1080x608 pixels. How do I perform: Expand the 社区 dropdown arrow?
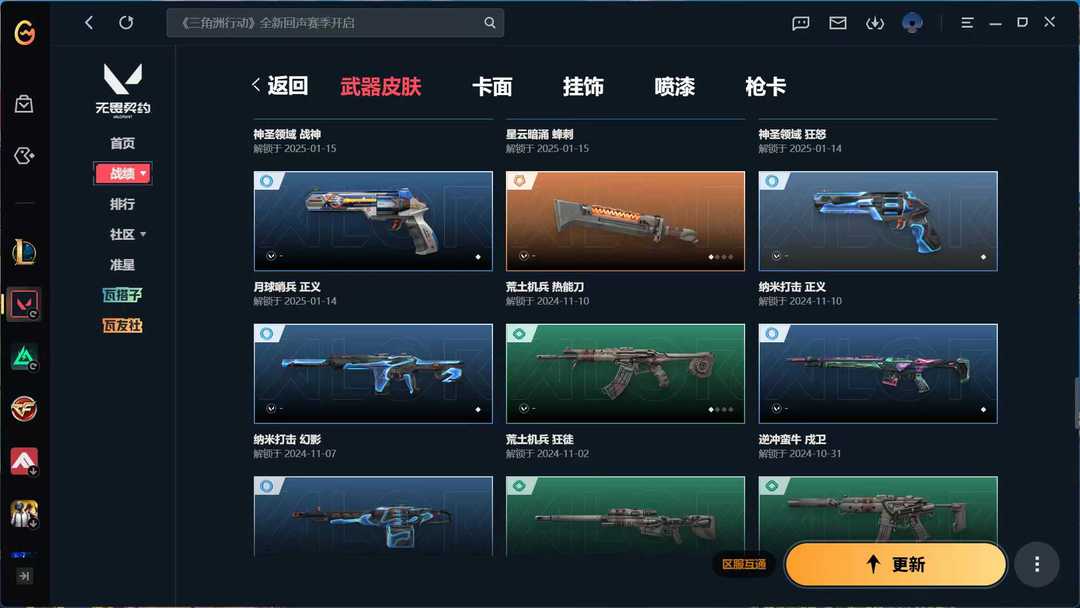pos(143,234)
